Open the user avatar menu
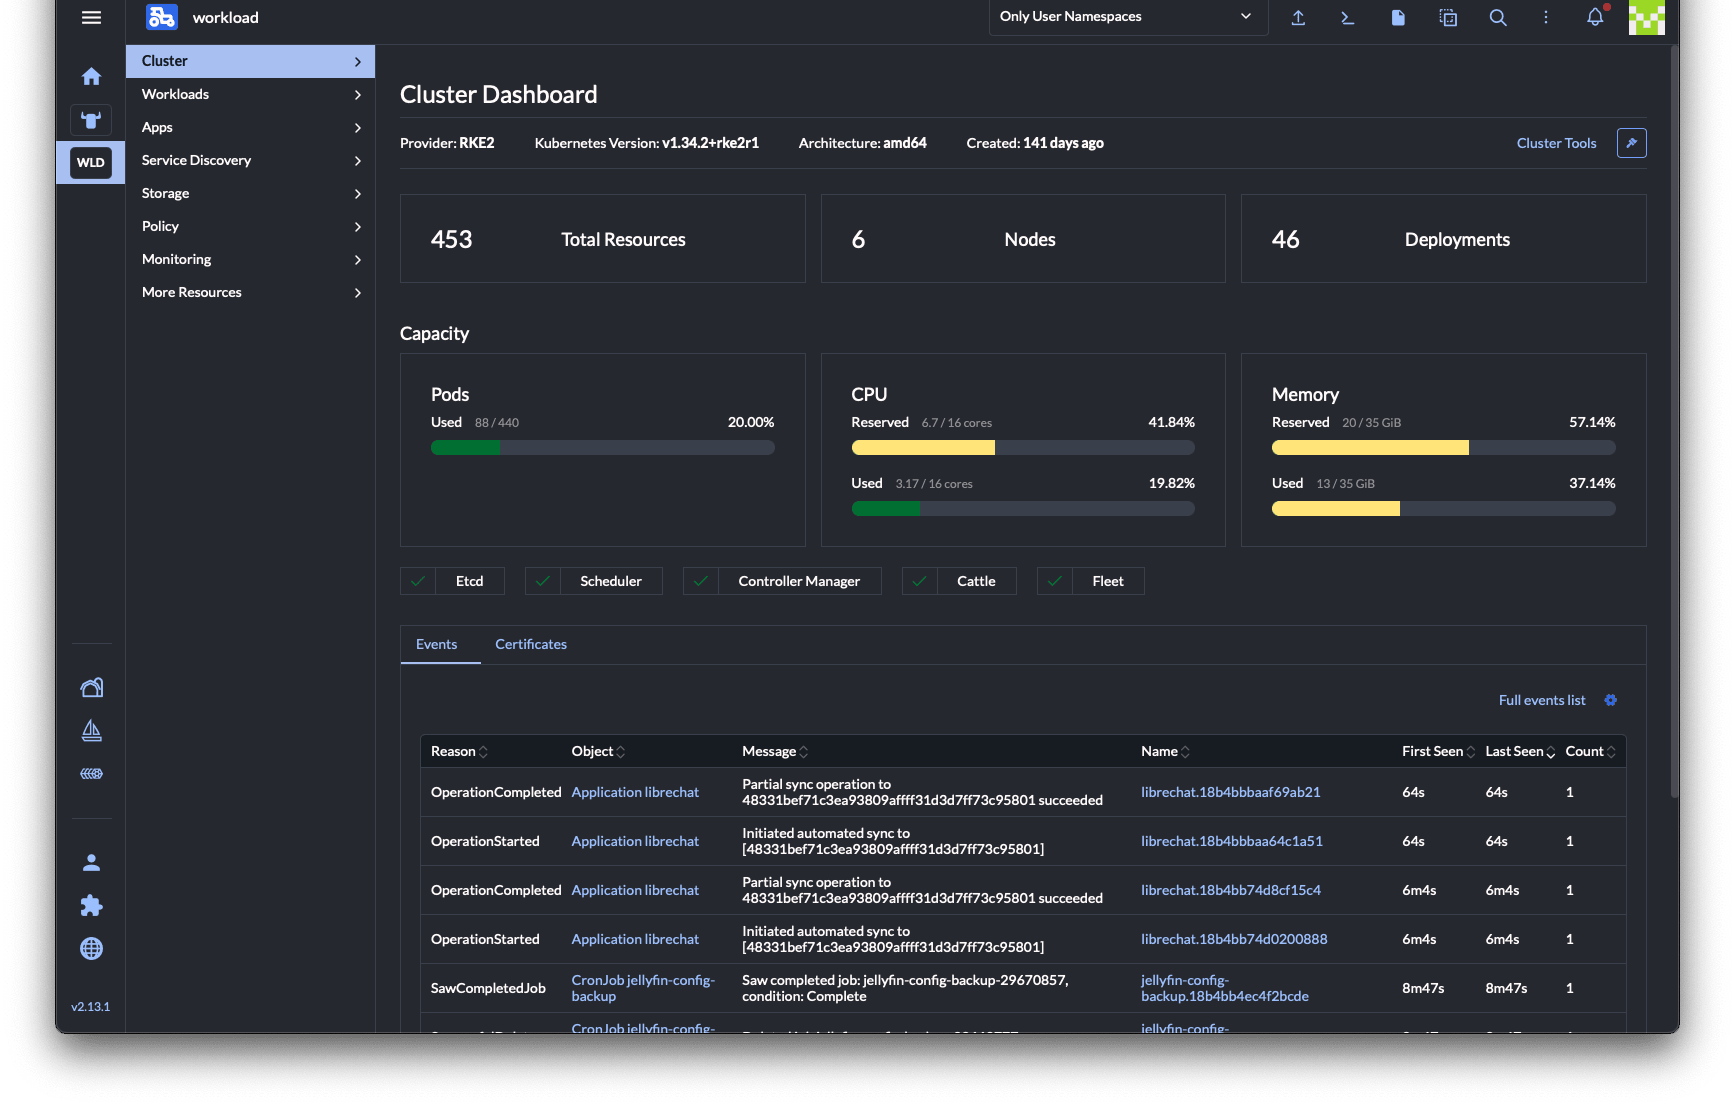 pos(1647,17)
